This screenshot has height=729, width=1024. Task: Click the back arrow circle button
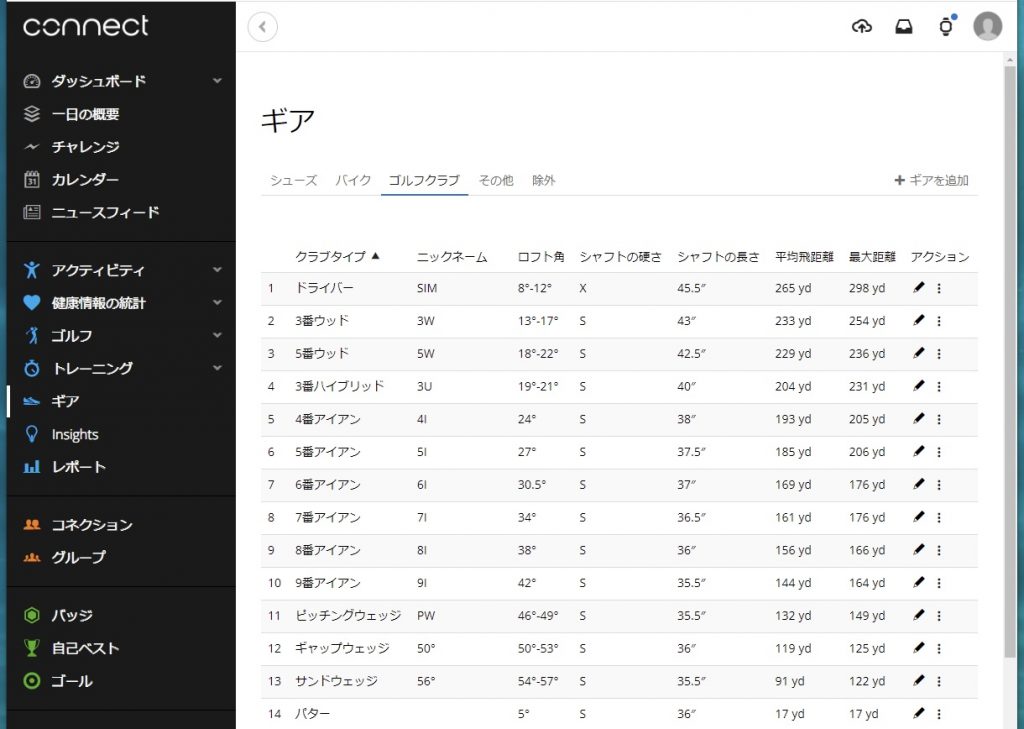tap(262, 27)
